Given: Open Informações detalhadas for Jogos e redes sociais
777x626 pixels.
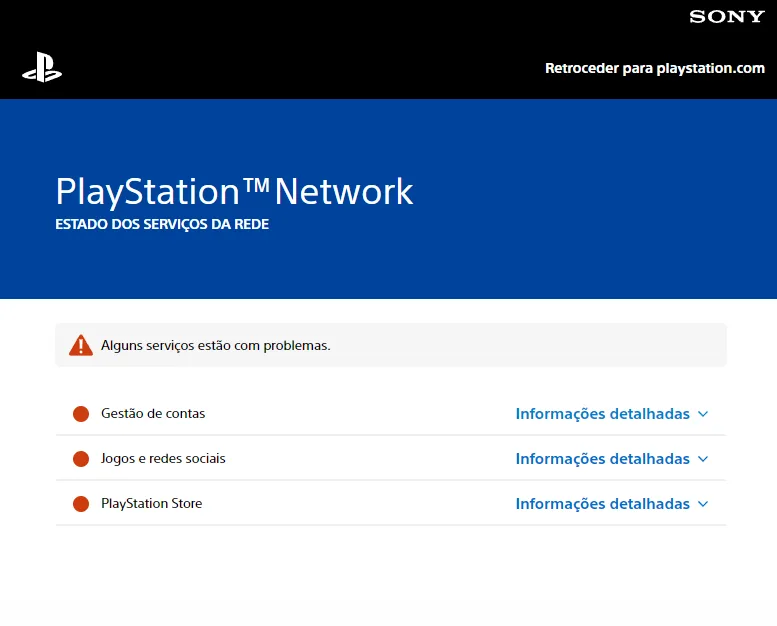Looking at the screenshot, I should click(x=602, y=459).
